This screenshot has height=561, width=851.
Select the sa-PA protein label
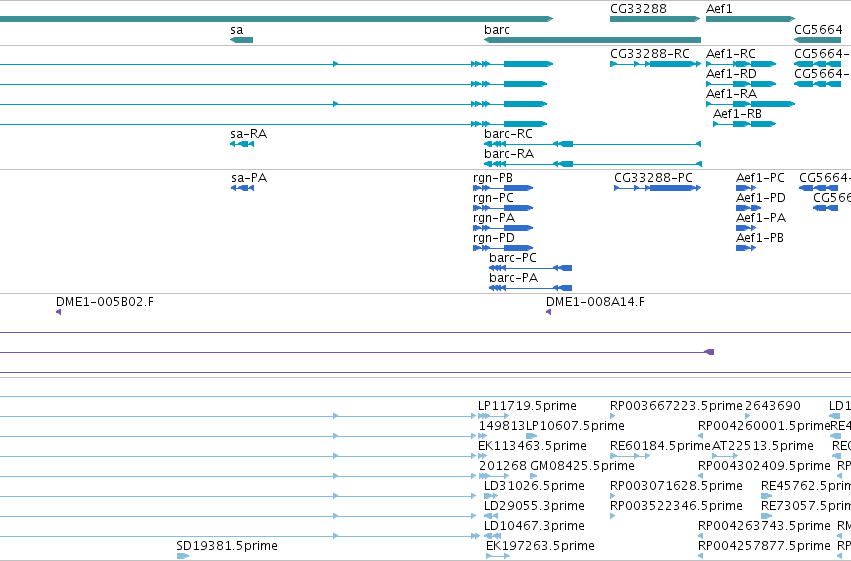coord(249,178)
